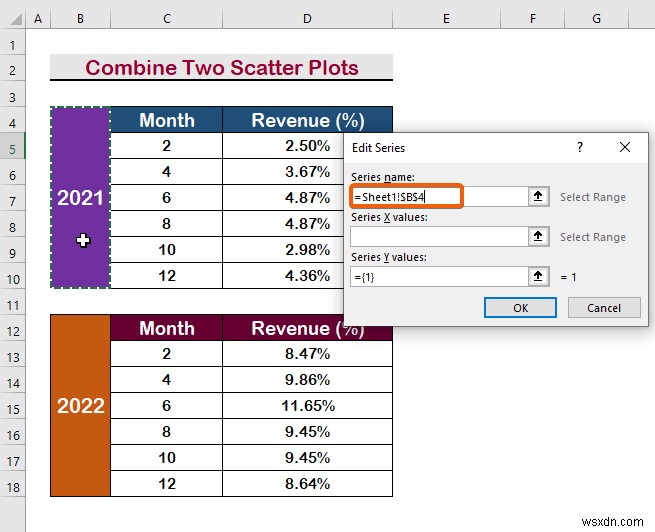Select the 11.65% revenue cell
Viewport: 655px width, 532px height.
[x=307, y=405]
